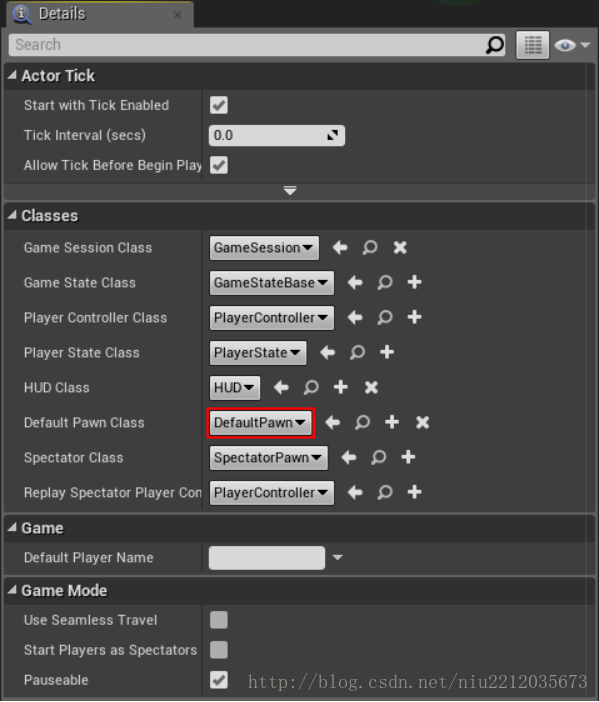Click the search magnifier icon in Details
599x702 pixels.
pyautogui.click(x=494, y=45)
